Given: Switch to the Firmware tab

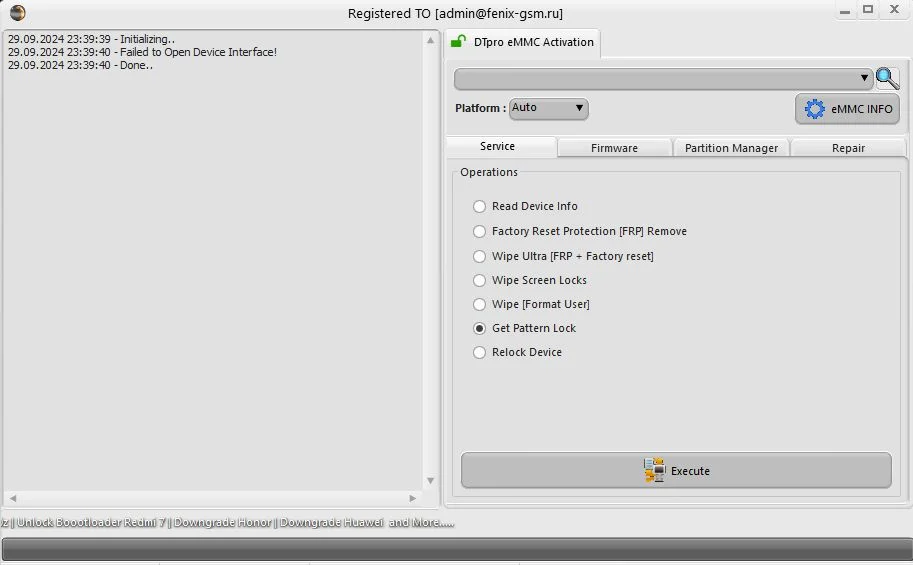Looking at the screenshot, I should point(614,148).
